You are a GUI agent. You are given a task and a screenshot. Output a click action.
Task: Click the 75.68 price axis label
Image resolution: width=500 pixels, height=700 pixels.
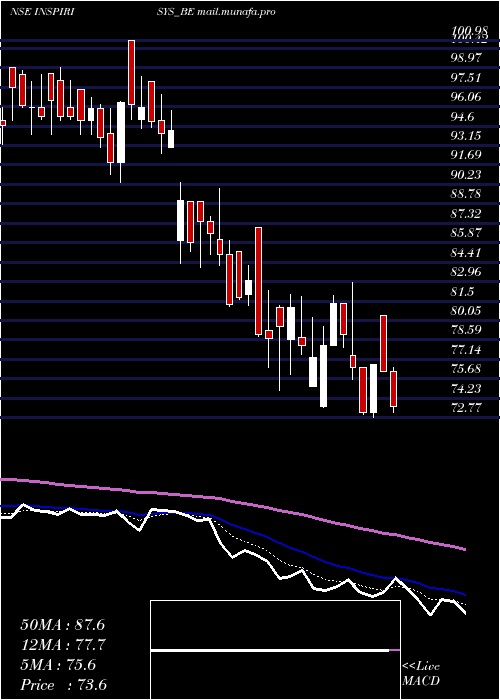point(466,369)
